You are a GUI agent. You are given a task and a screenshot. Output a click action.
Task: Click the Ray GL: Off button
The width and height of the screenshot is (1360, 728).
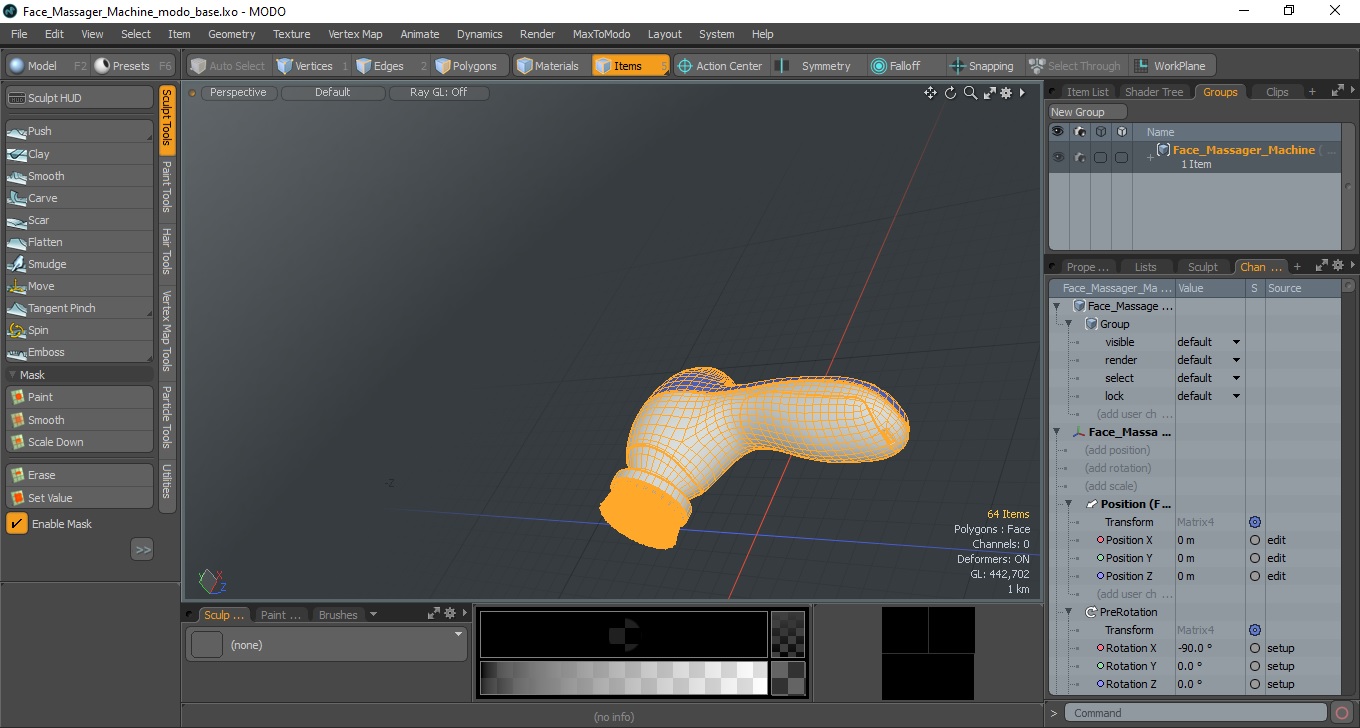[x=438, y=92]
